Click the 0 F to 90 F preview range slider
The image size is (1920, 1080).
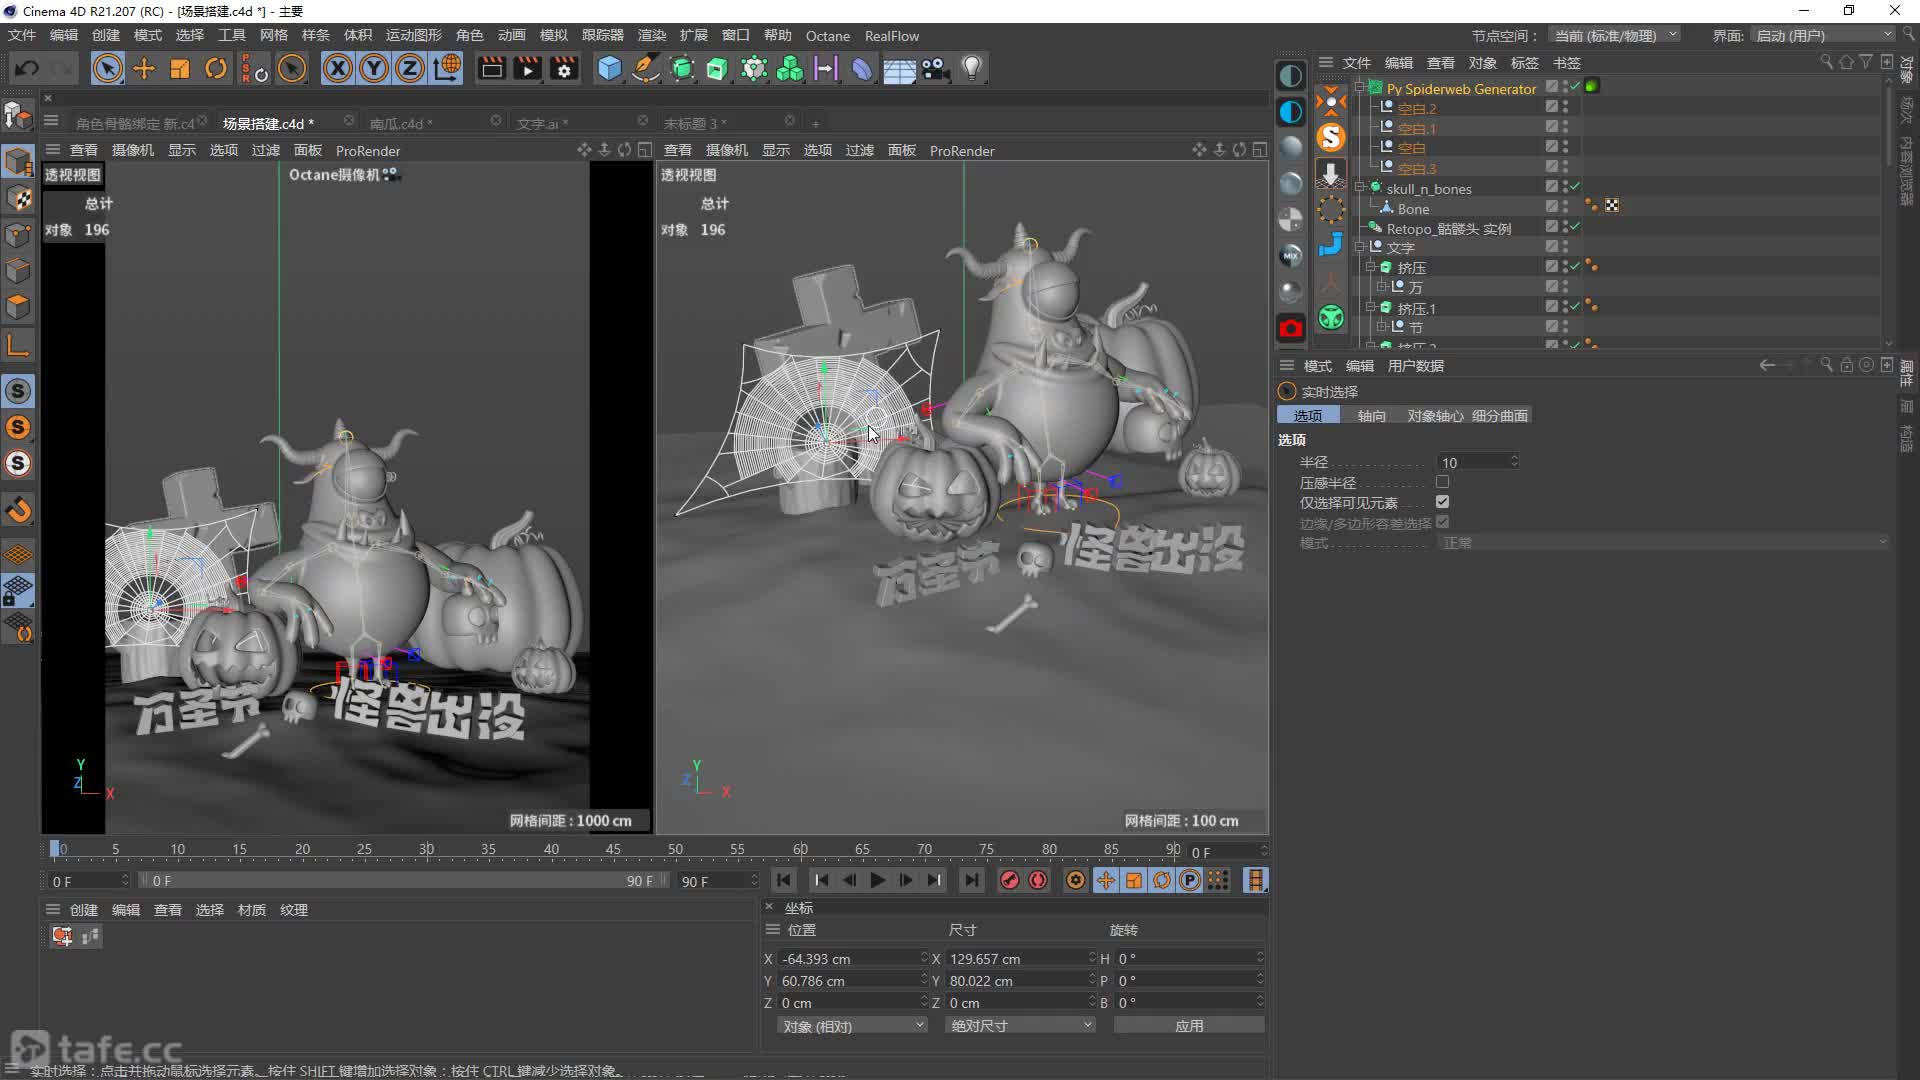tap(404, 881)
